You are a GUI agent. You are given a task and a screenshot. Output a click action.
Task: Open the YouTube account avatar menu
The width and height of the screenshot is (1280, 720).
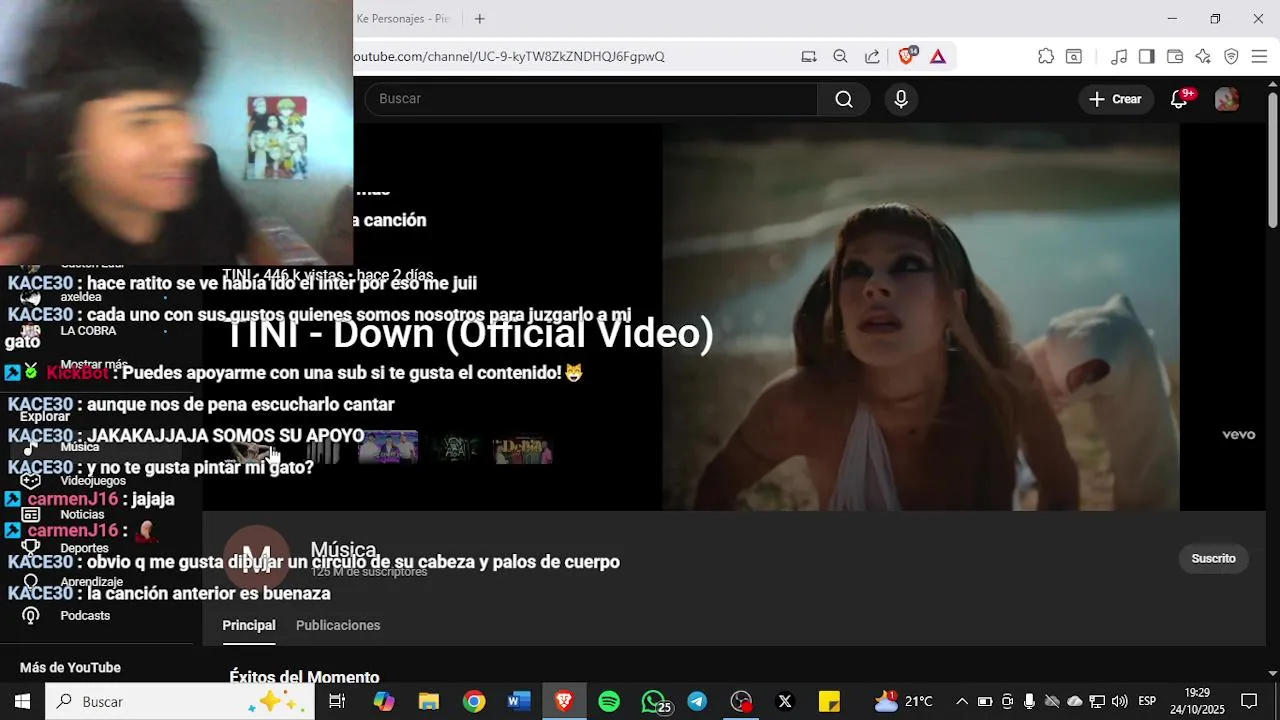coord(1227,99)
